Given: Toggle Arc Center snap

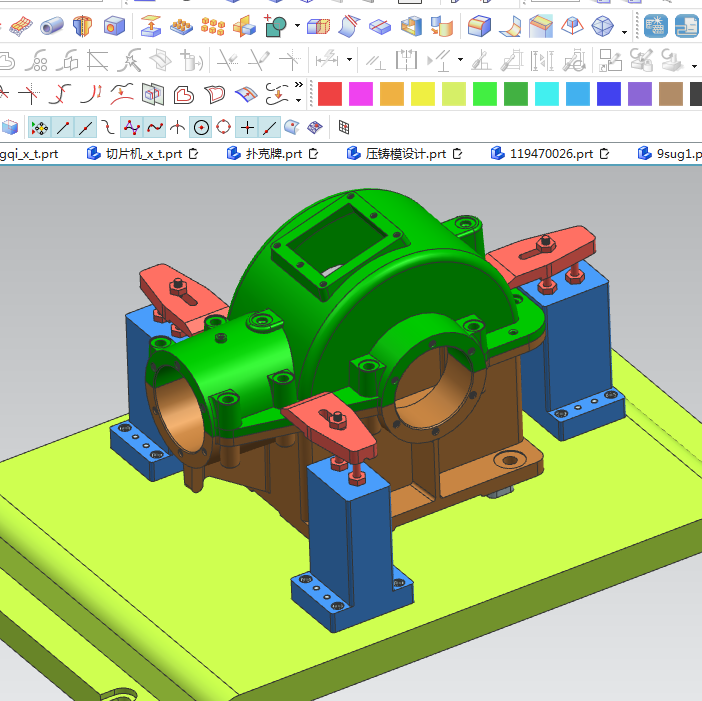Looking at the screenshot, I should point(201,128).
